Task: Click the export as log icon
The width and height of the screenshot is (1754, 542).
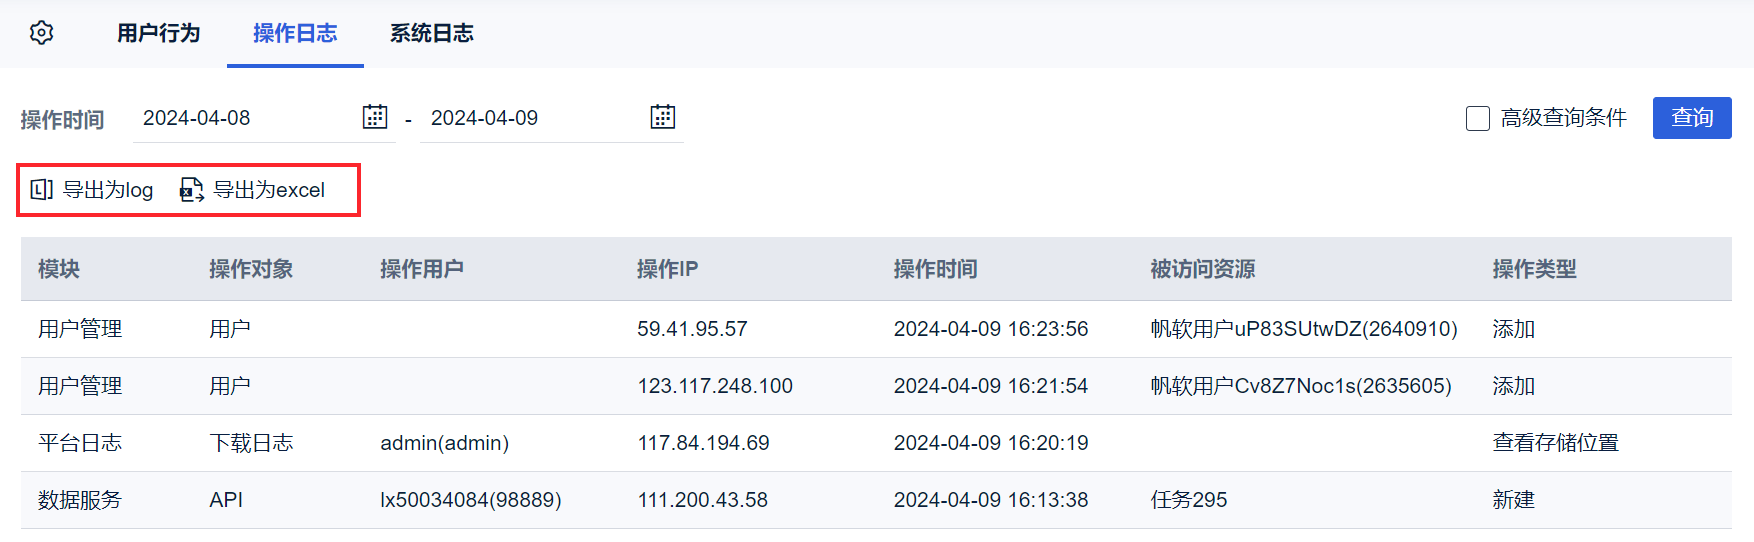Action: click(41, 189)
